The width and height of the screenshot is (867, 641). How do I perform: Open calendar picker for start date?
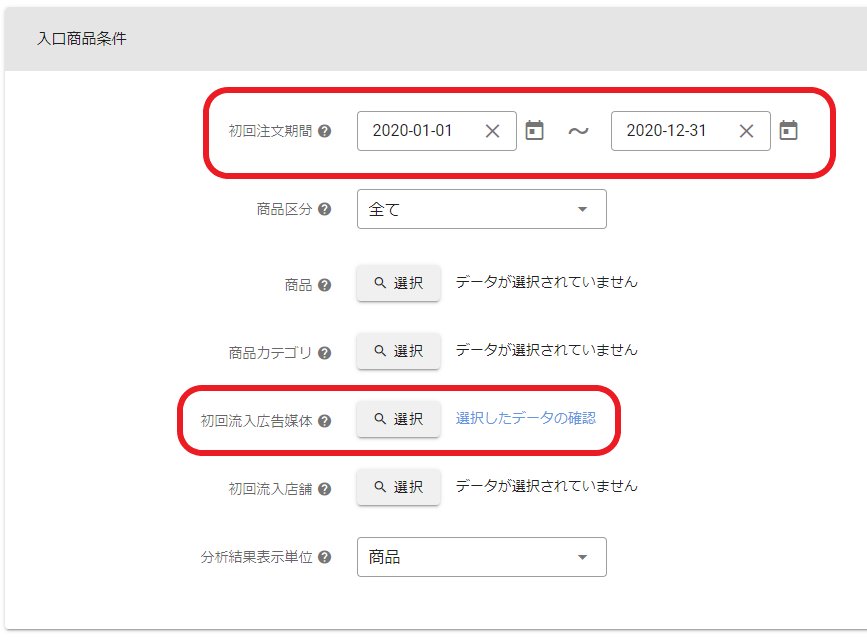535,131
